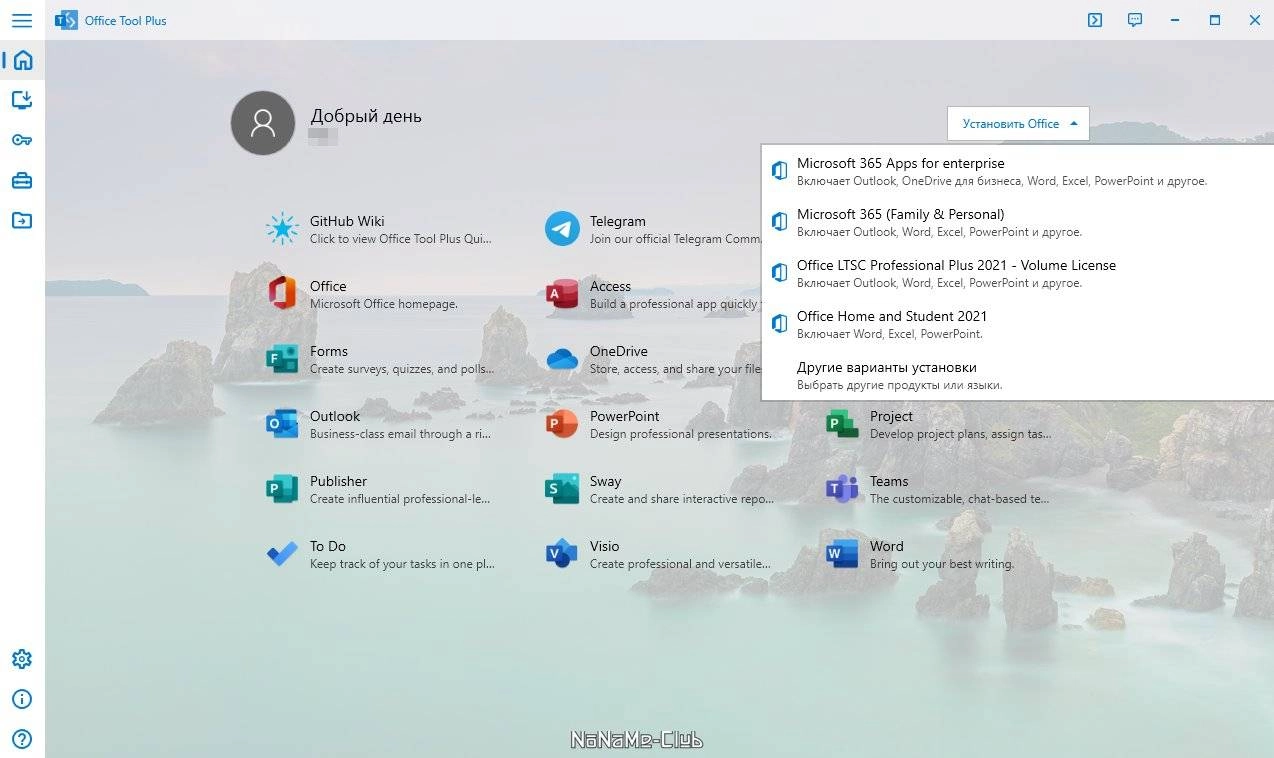Open the OneDrive app shortcut
The image size is (1274, 758).
[x=652, y=359]
